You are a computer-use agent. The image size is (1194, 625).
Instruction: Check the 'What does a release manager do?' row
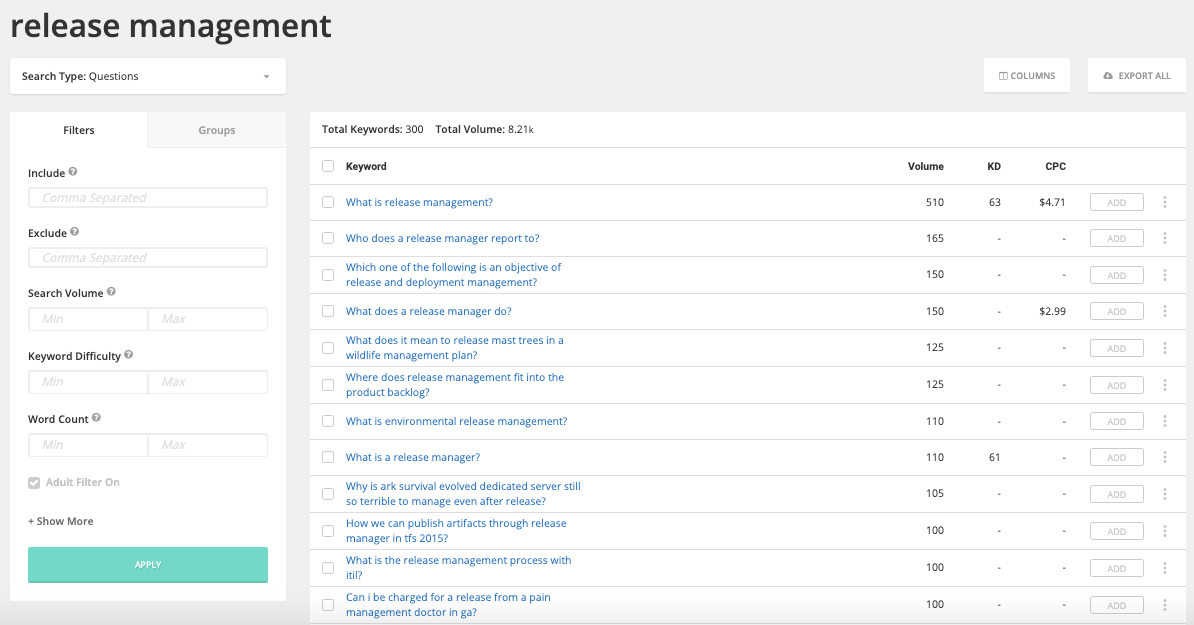[328, 311]
